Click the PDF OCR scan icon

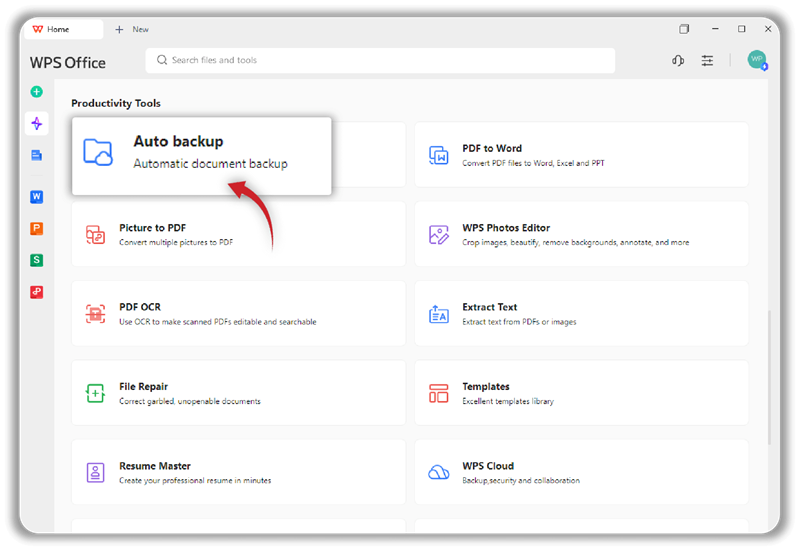pyautogui.click(x=95, y=314)
